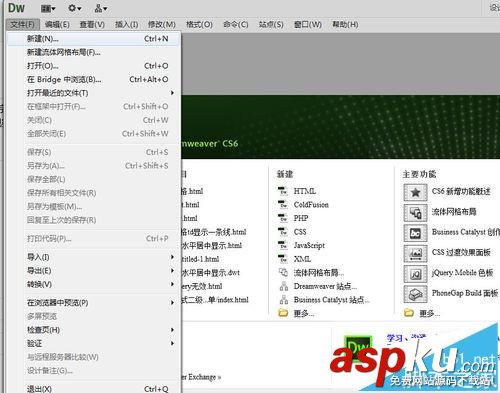Expand 打开最近的文件(T) submenu

(x=93, y=93)
